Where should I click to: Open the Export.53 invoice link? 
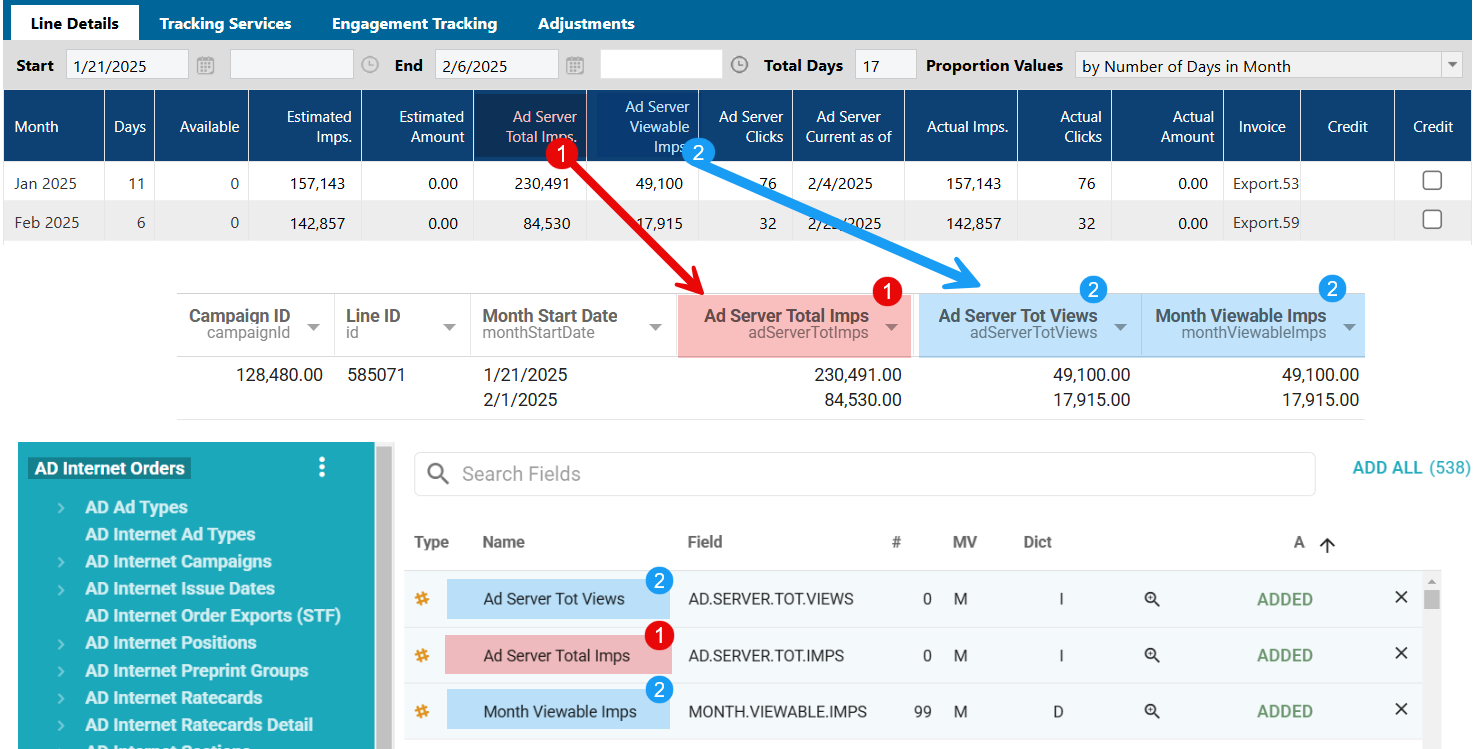click(x=1265, y=184)
